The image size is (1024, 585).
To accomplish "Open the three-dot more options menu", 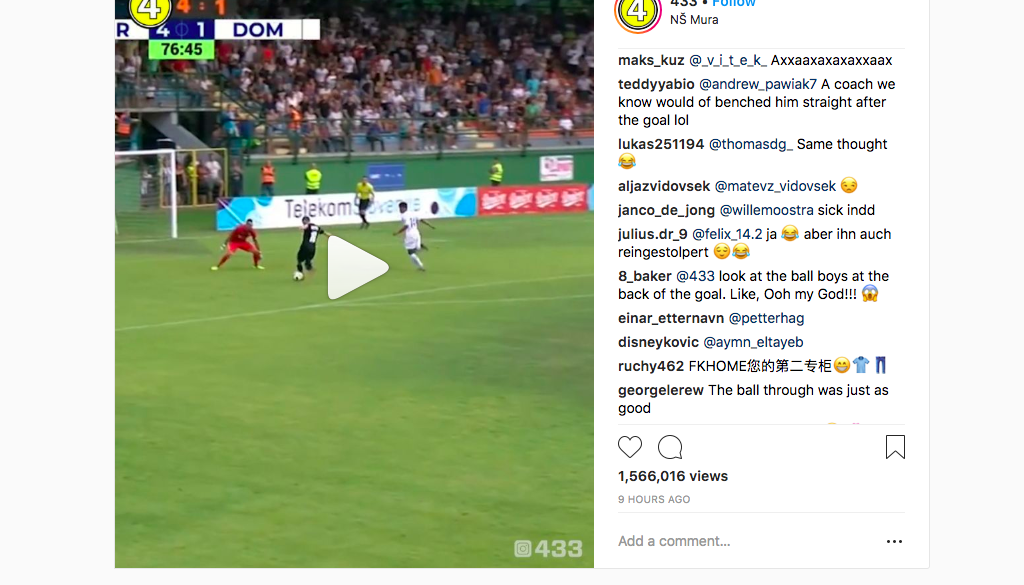I will (894, 541).
